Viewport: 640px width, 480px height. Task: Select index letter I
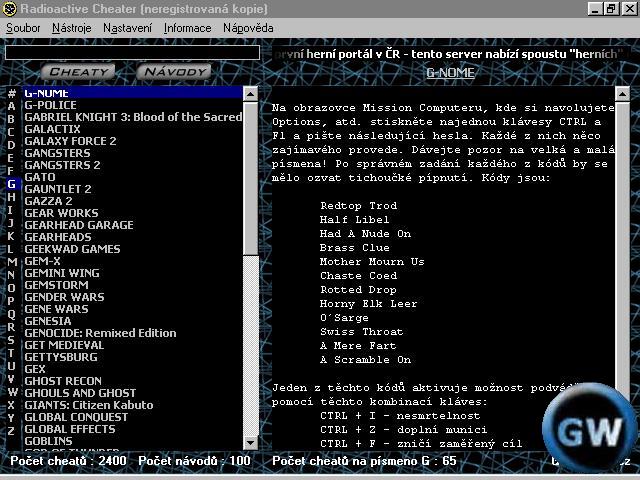(x=11, y=210)
